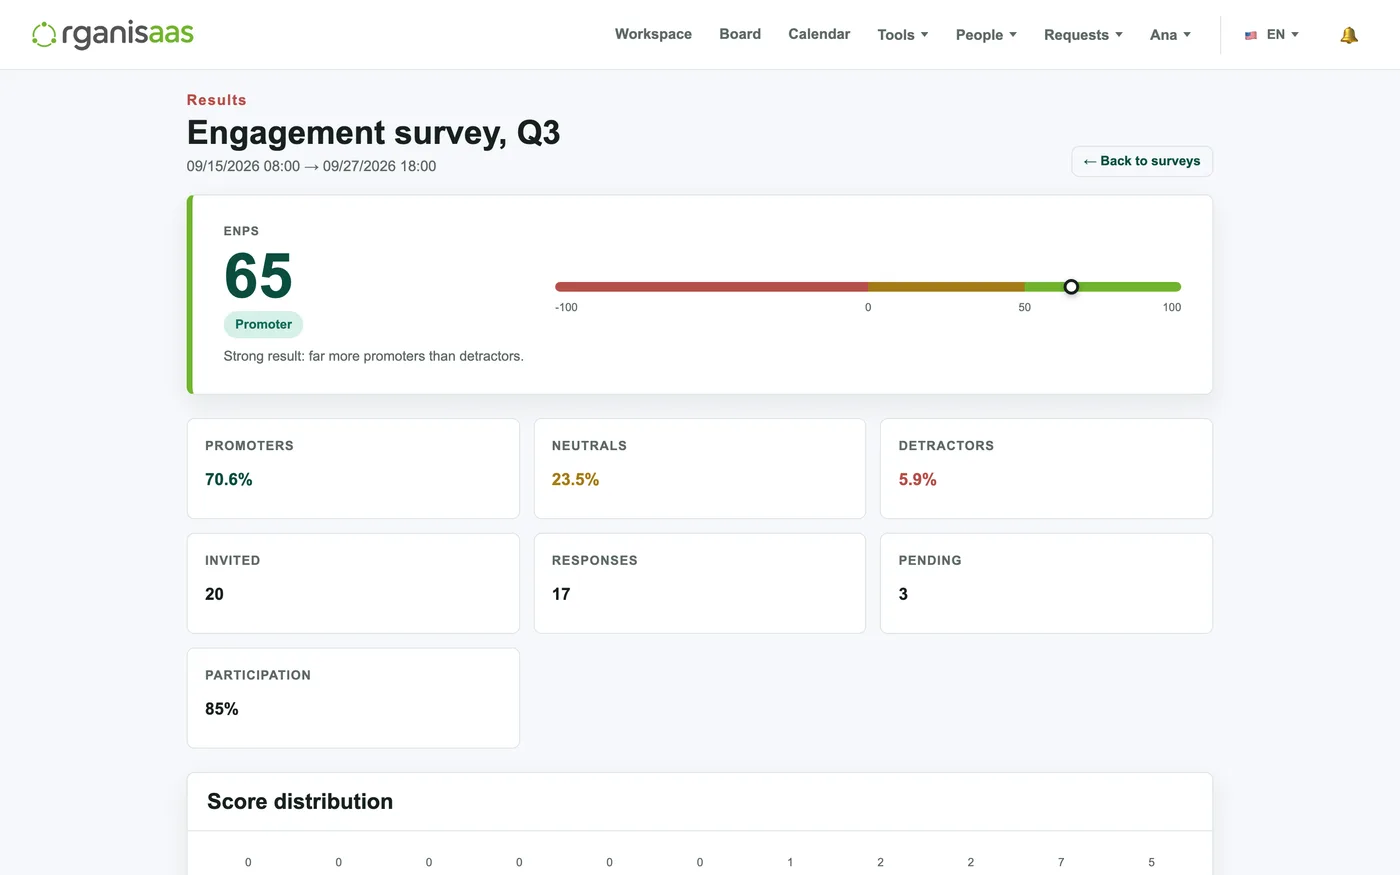Open the Workspace menu item

653,34
